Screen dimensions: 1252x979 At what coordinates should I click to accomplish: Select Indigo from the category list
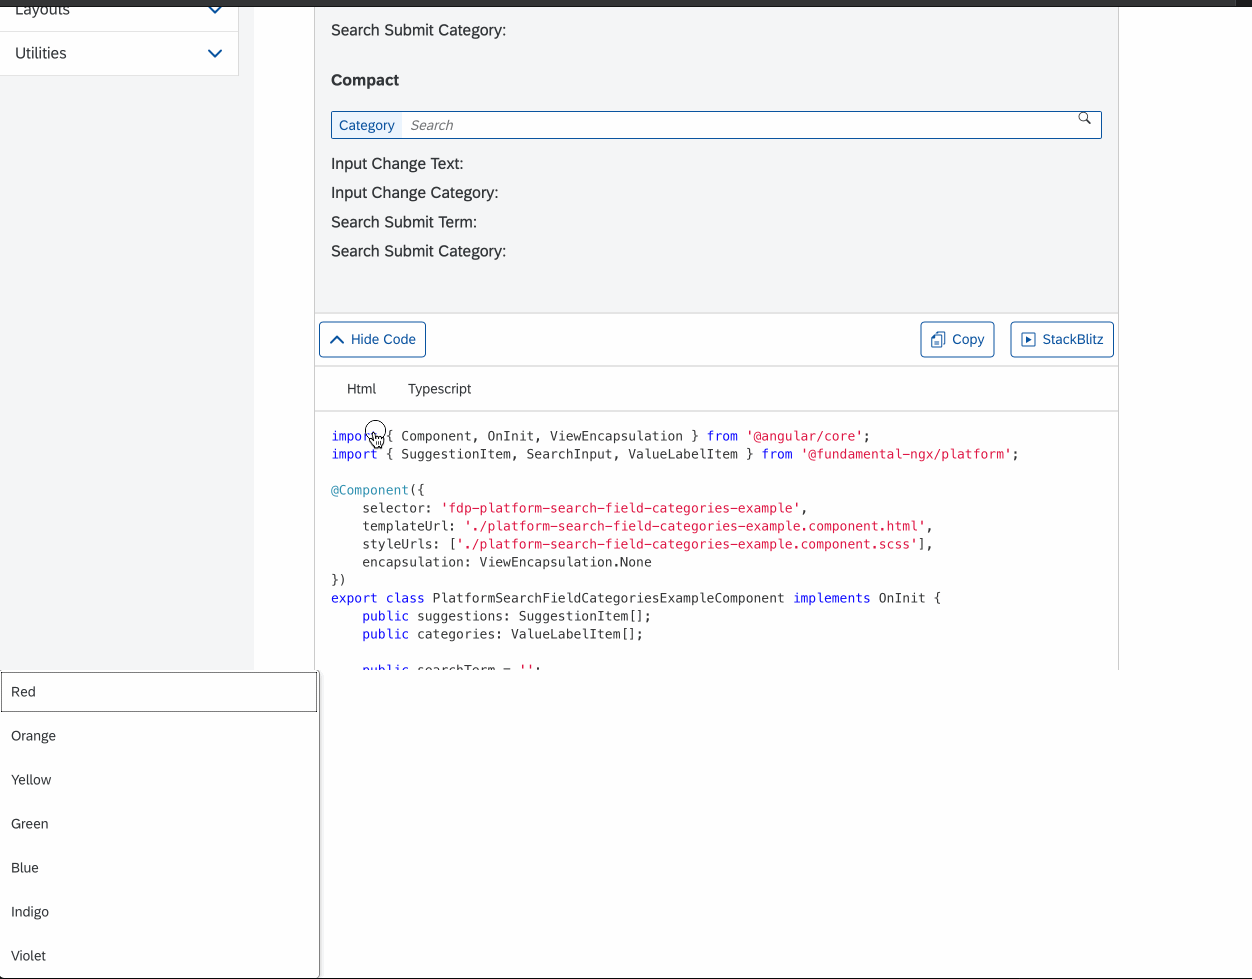click(159, 912)
